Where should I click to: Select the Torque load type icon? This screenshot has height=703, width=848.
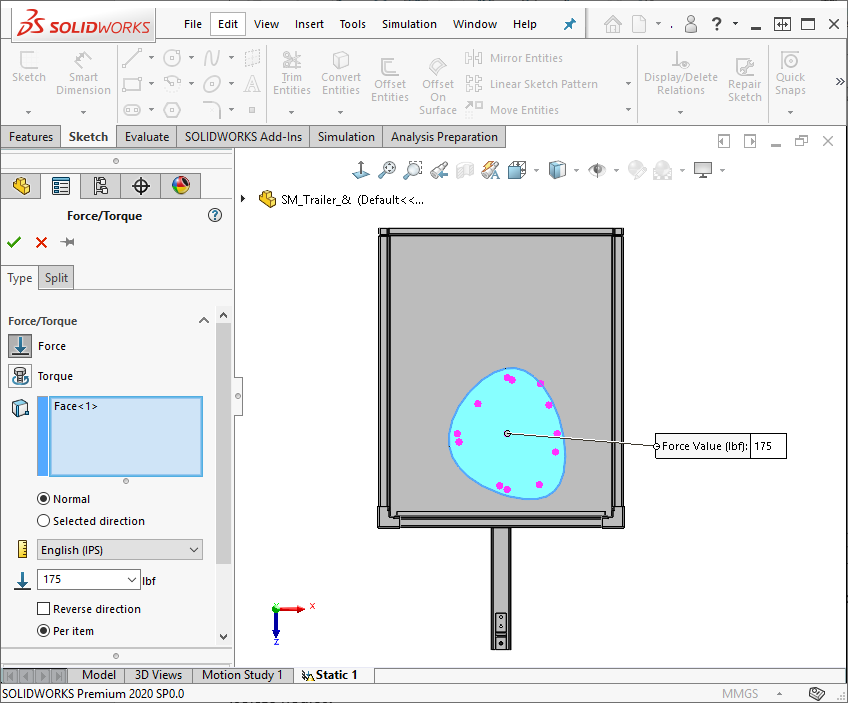[x=20, y=376]
